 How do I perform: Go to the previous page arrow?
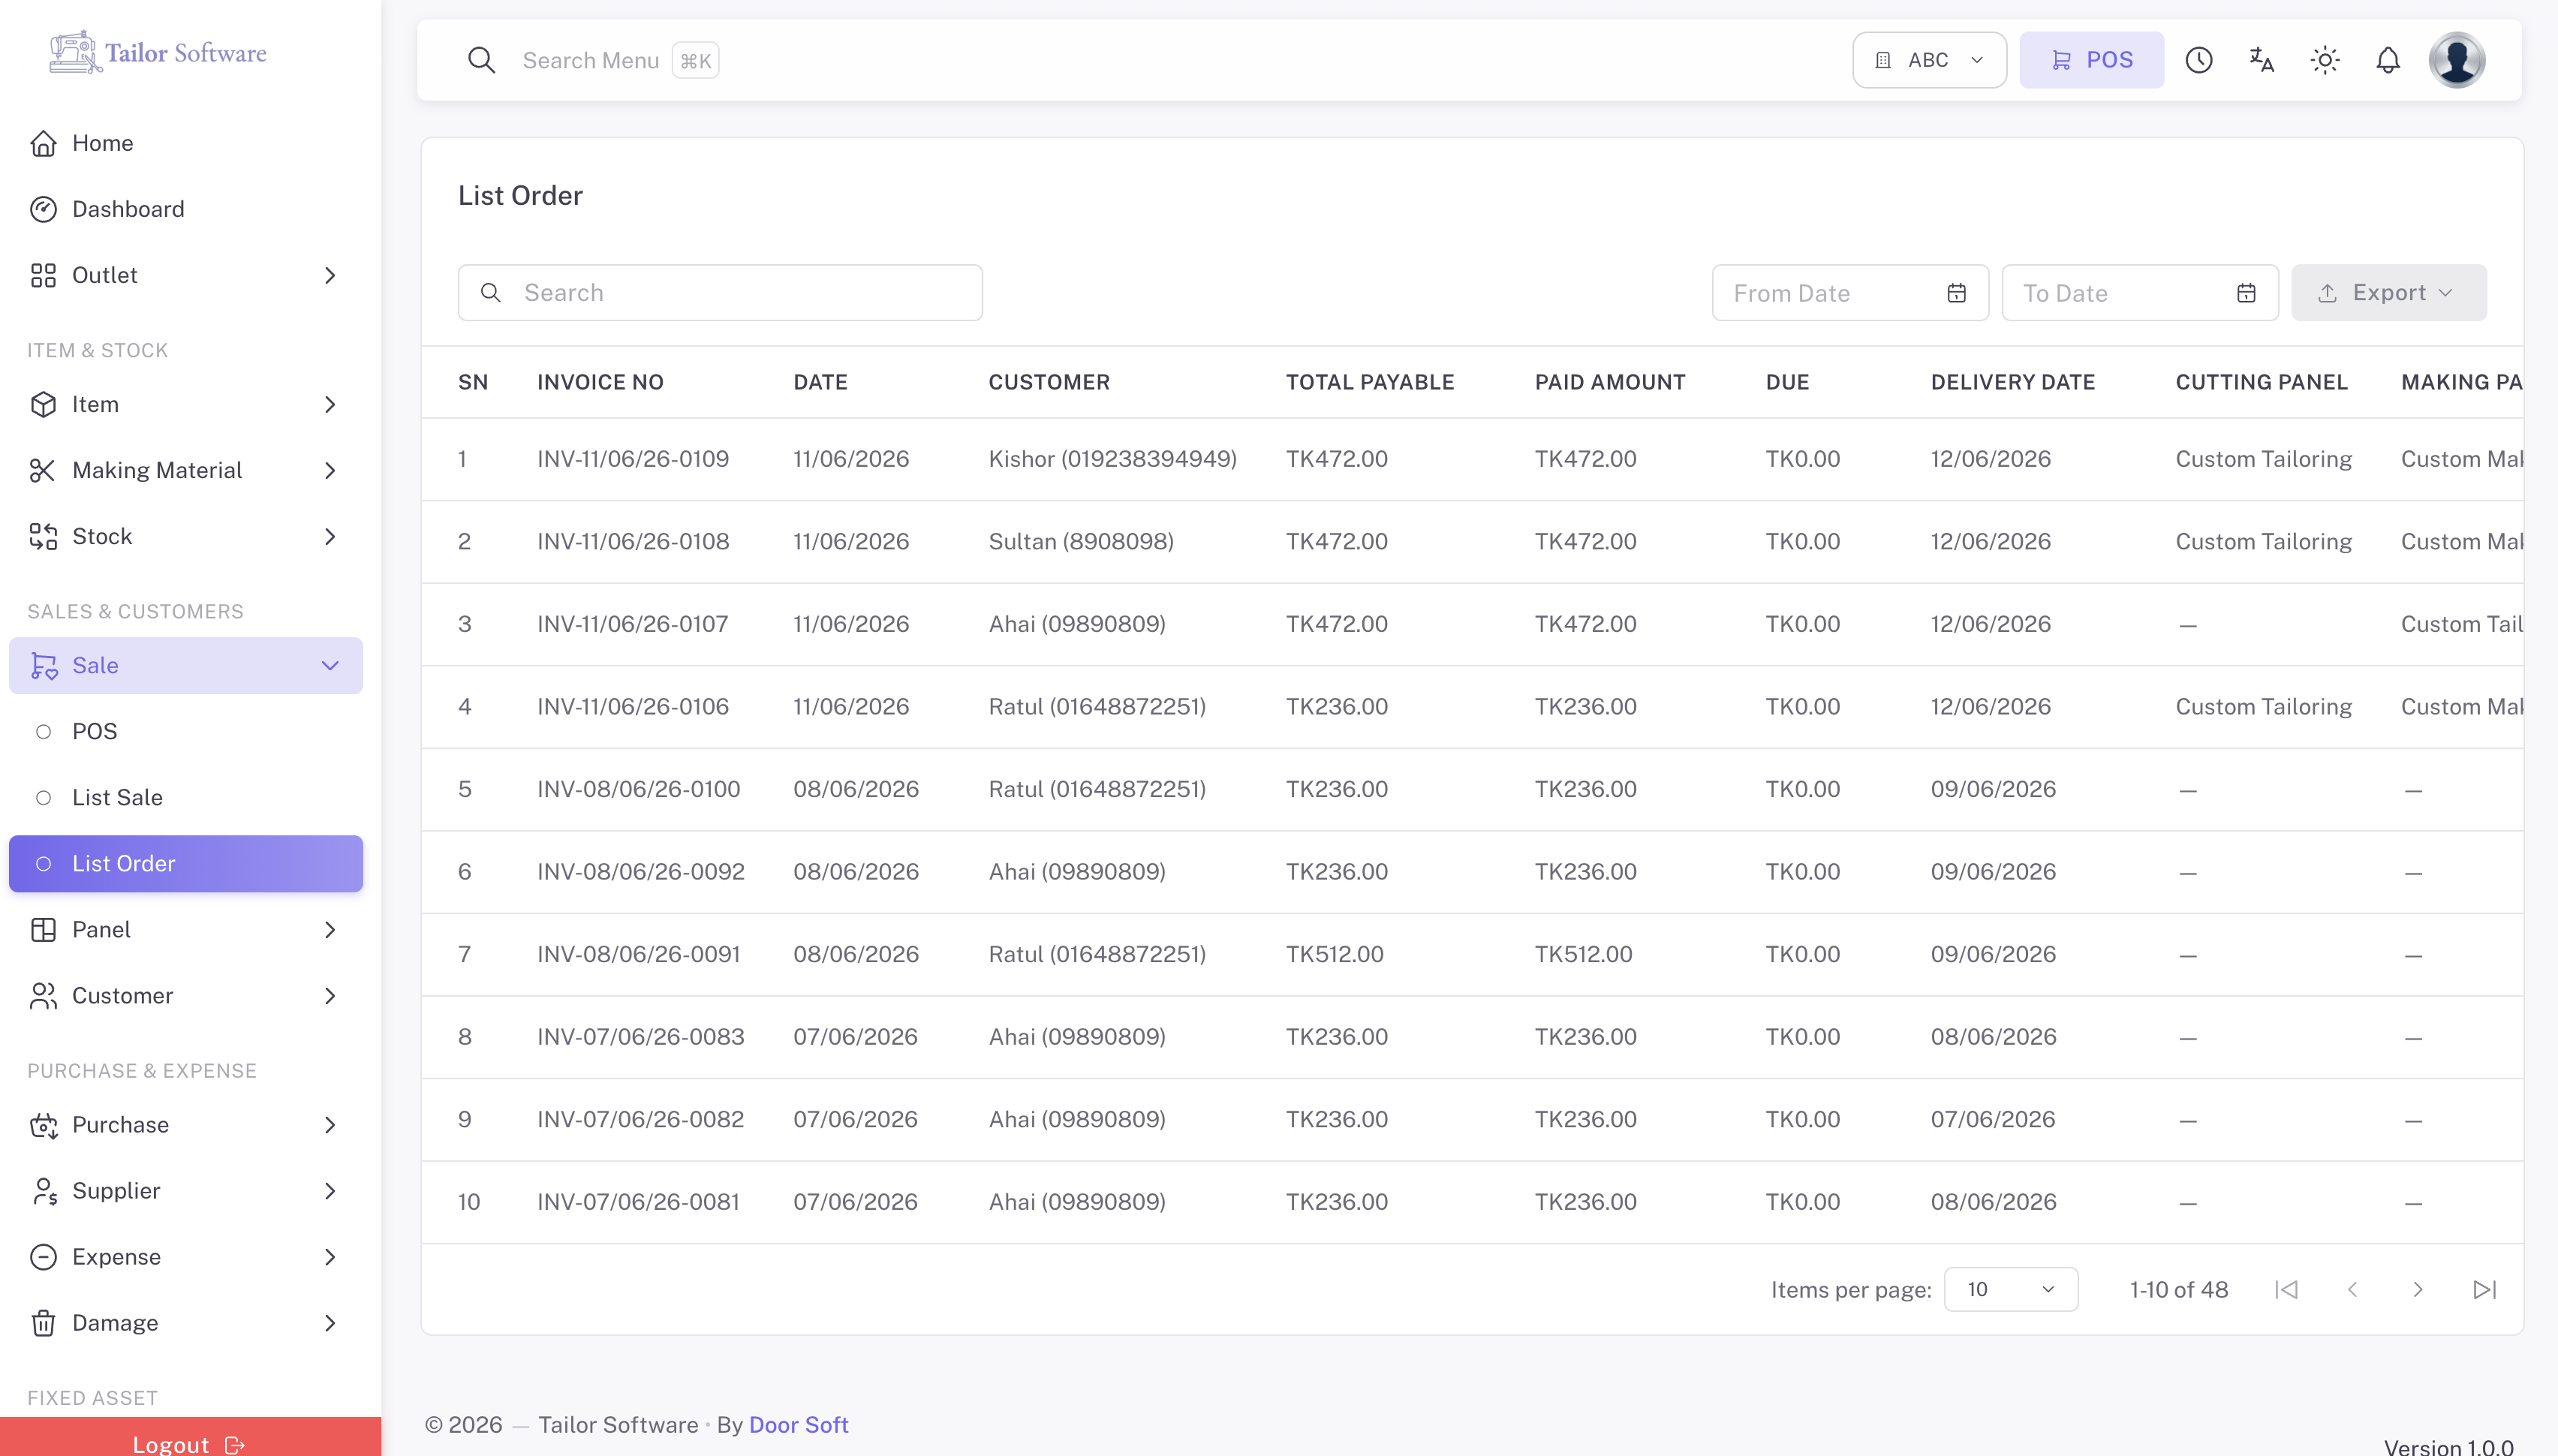(2352, 1289)
